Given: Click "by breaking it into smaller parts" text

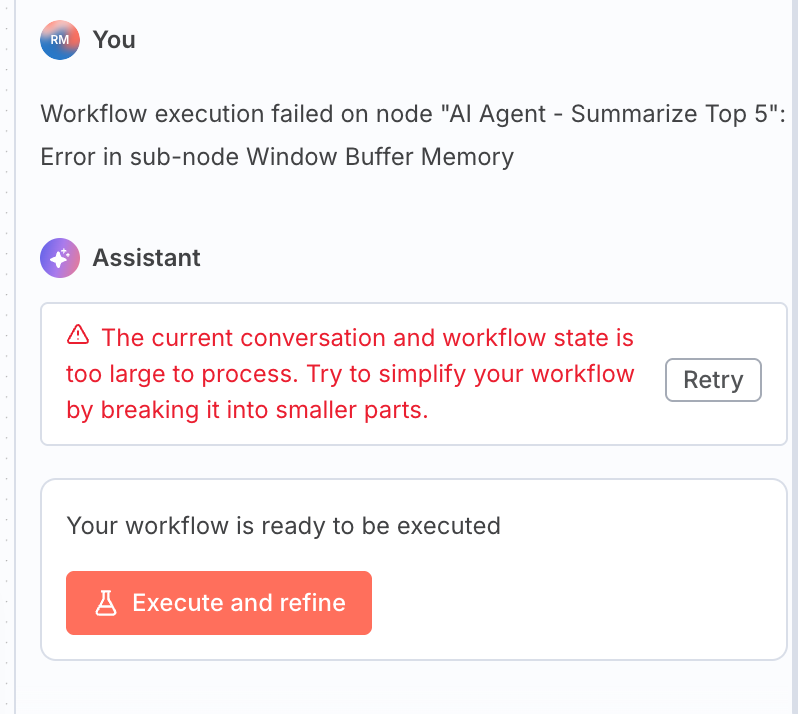Looking at the screenshot, I should [x=247, y=410].
